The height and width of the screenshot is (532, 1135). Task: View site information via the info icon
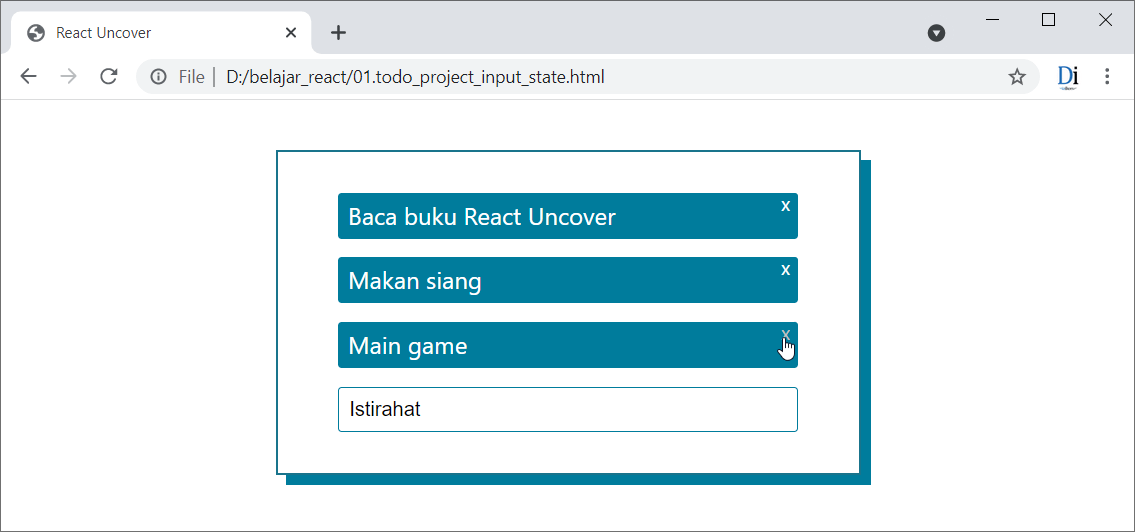(159, 77)
